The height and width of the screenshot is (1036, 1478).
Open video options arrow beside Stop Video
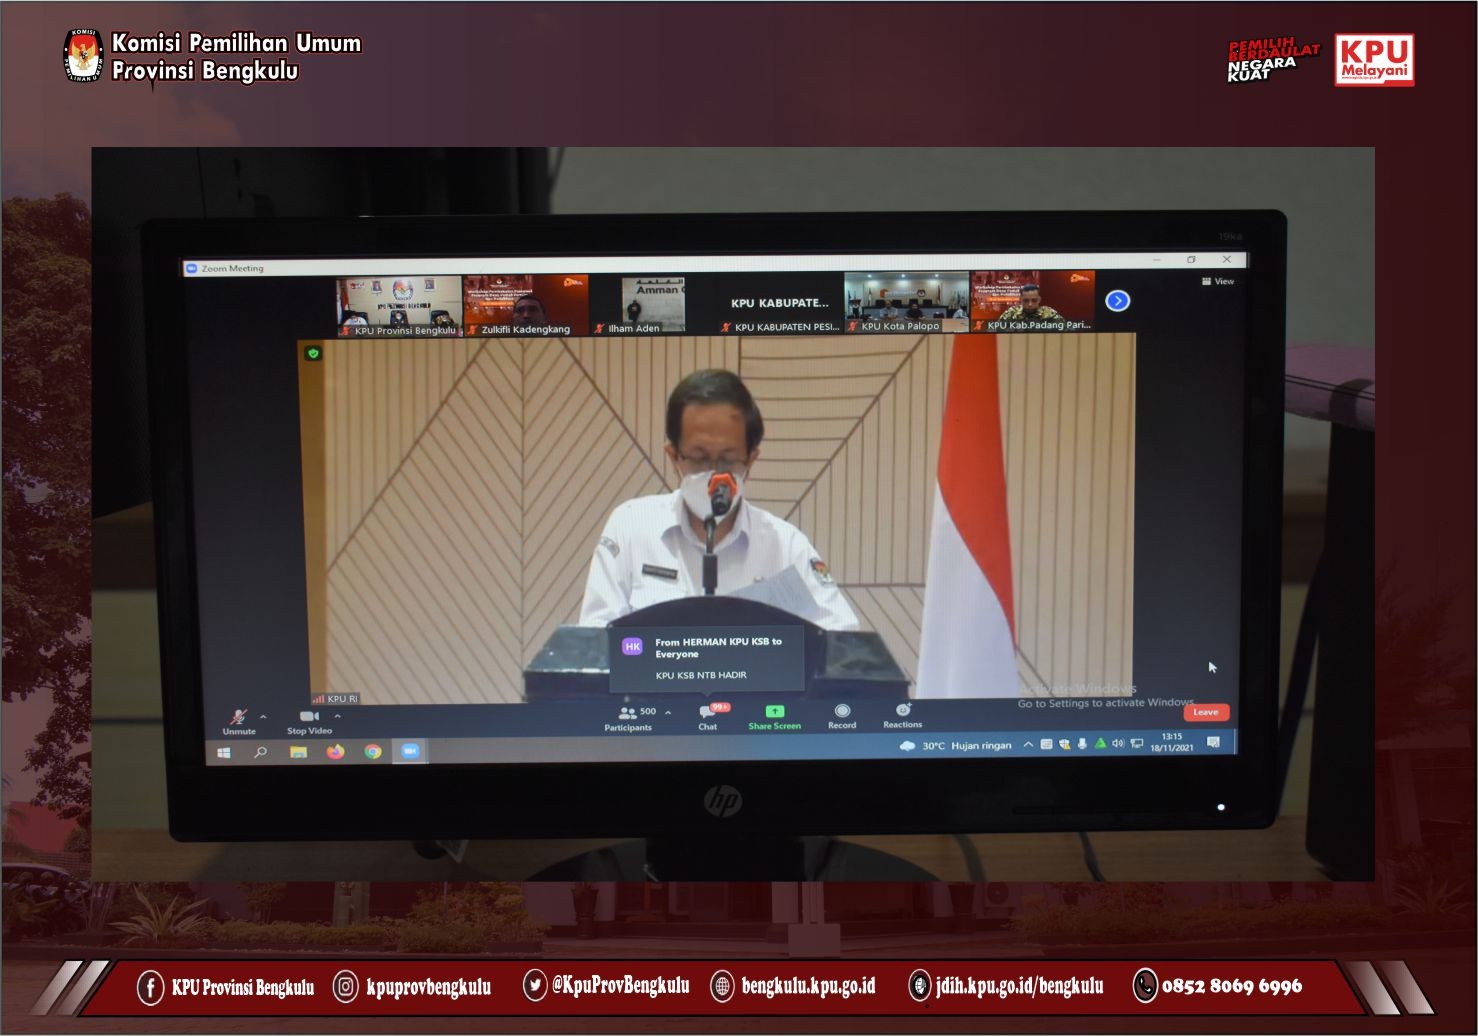point(337,716)
